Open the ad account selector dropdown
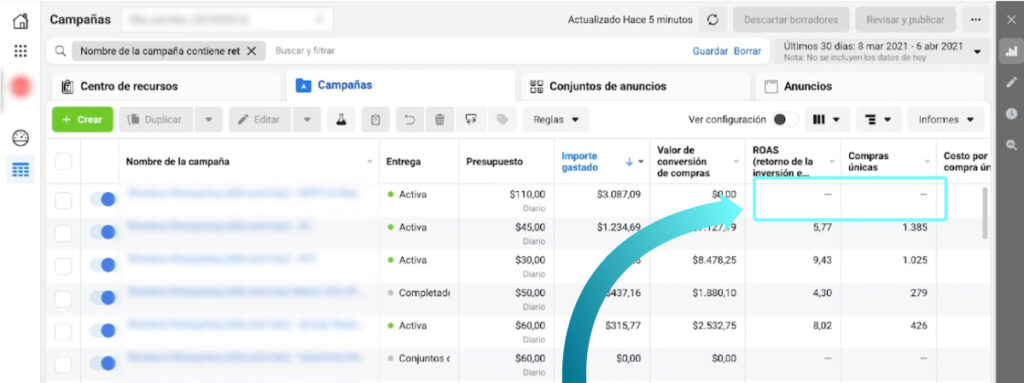 click(x=227, y=20)
